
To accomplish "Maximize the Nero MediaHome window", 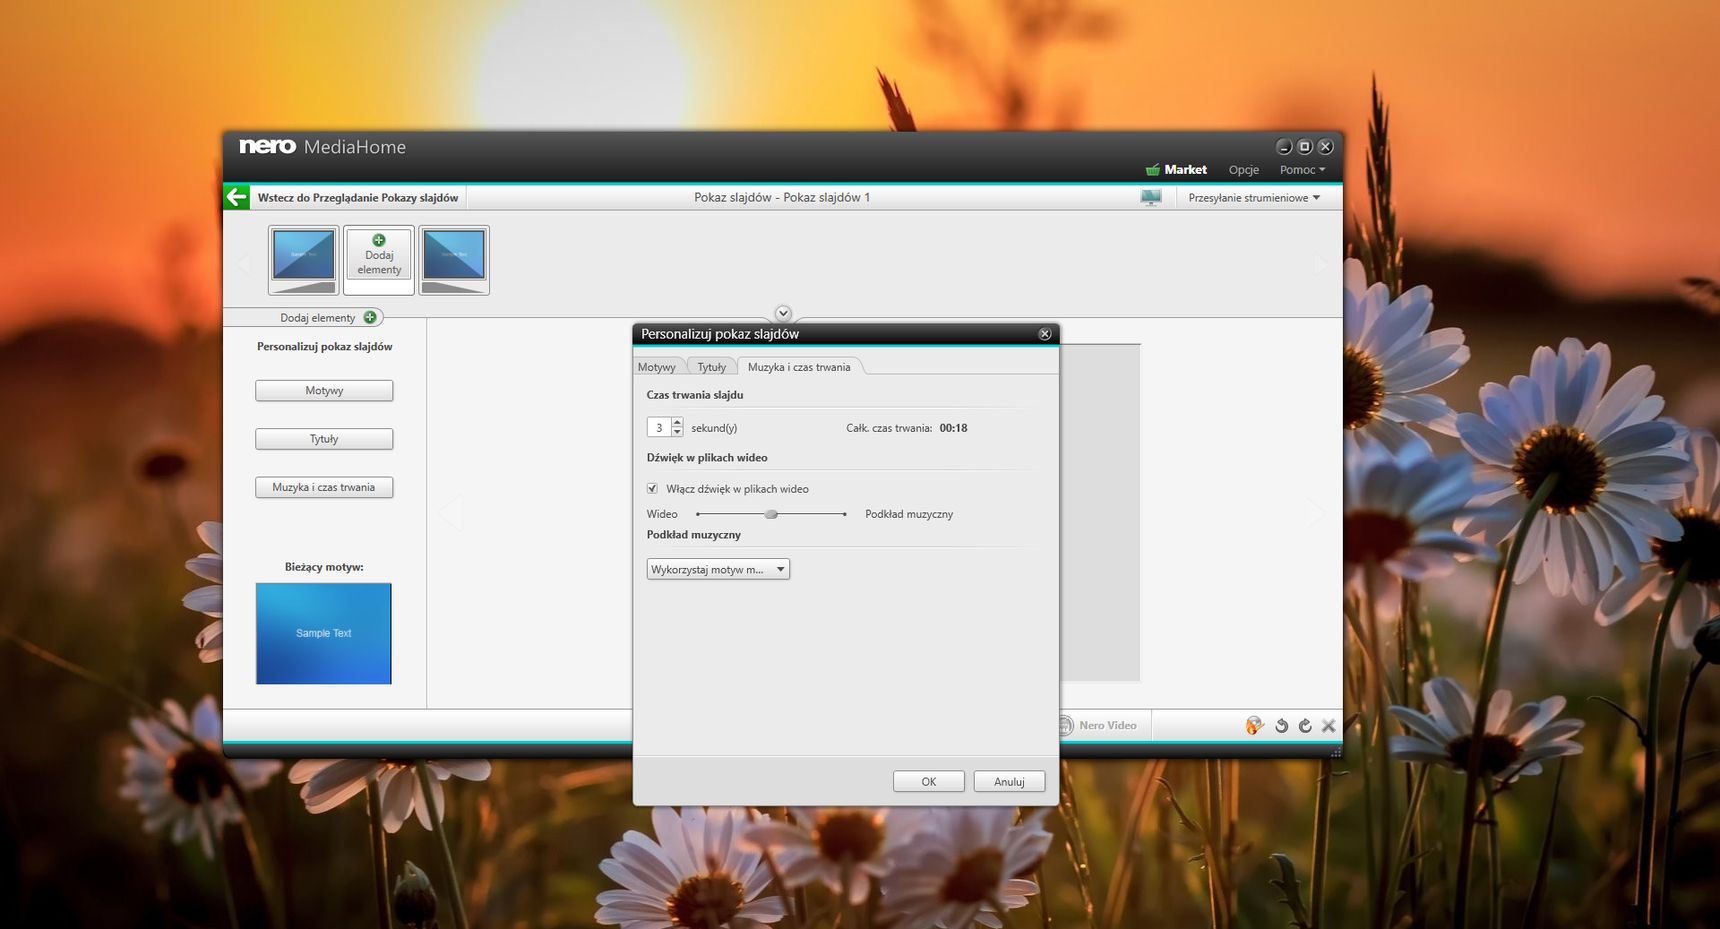I will click(x=1304, y=147).
